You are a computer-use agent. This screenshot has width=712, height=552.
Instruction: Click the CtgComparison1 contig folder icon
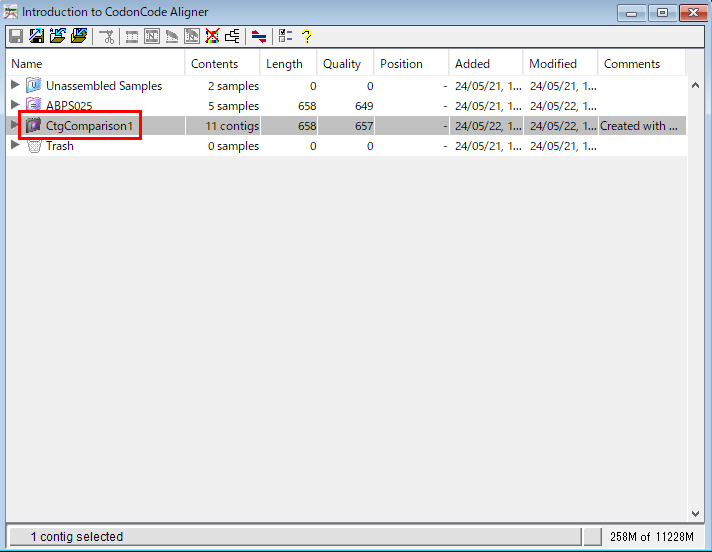click(34, 126)
